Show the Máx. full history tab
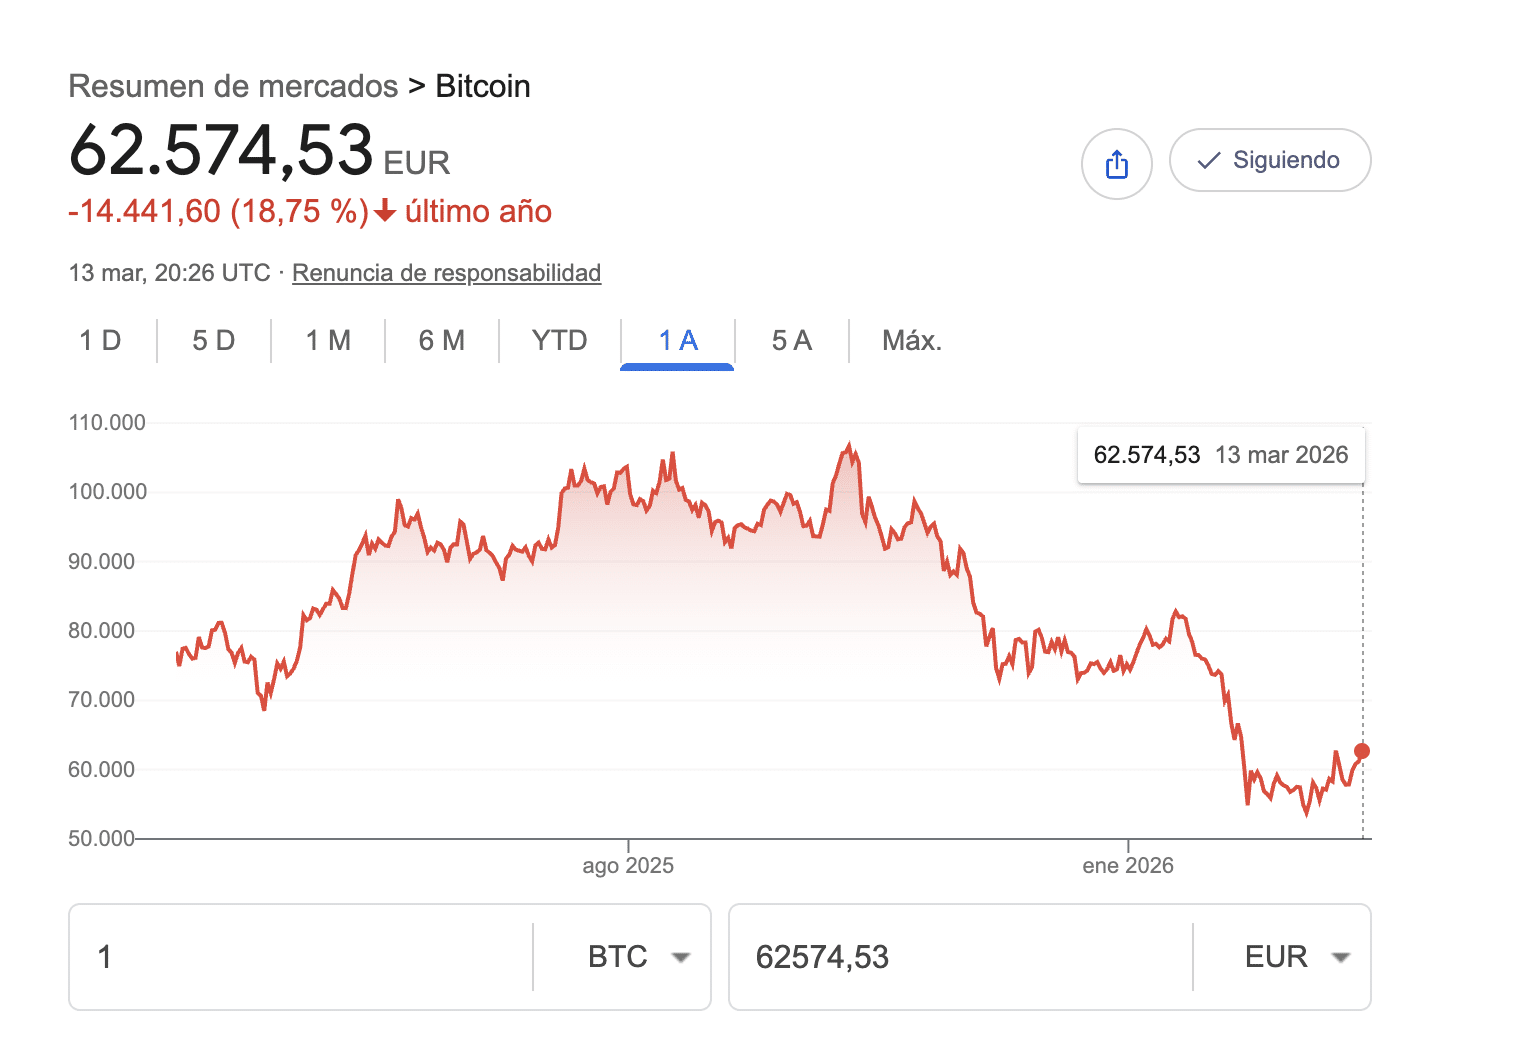The image size is (1522, 1042). (911, 341)
